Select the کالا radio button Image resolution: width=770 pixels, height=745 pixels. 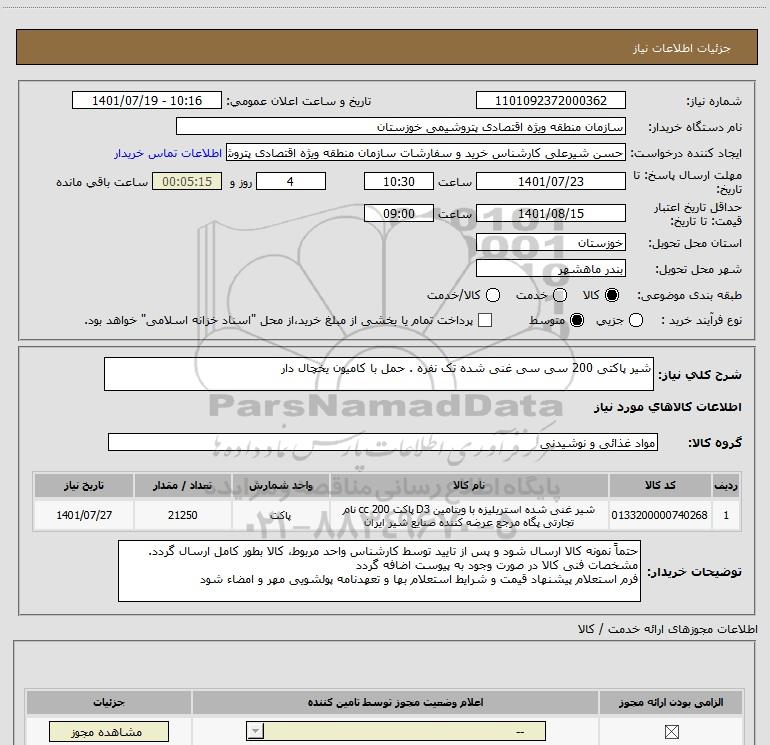click(612, 295)
